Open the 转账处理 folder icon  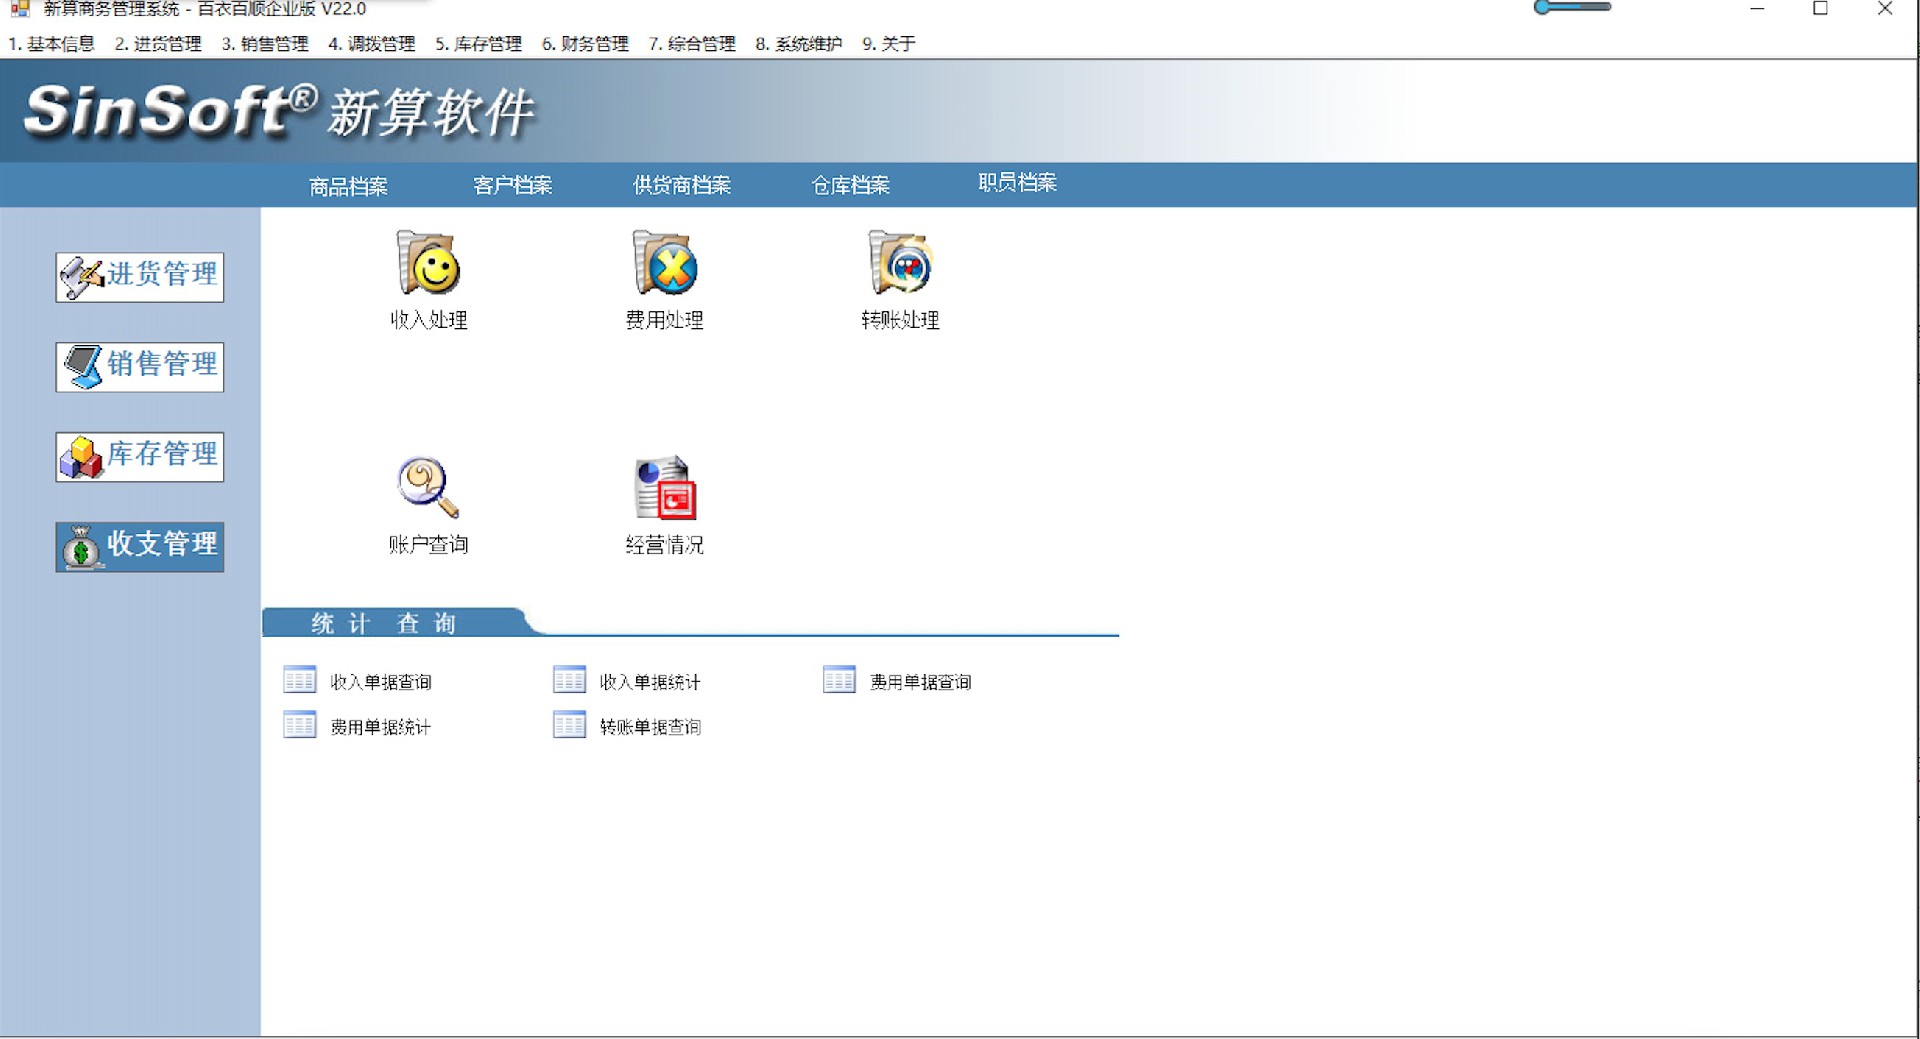900,263
